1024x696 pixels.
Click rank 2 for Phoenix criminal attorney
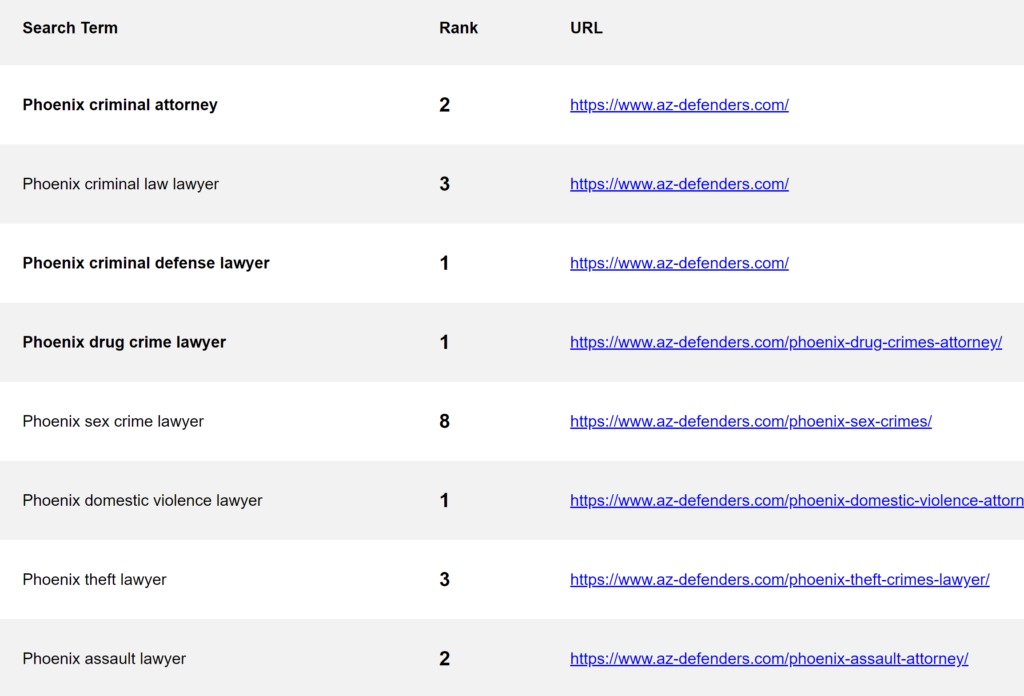445,105
